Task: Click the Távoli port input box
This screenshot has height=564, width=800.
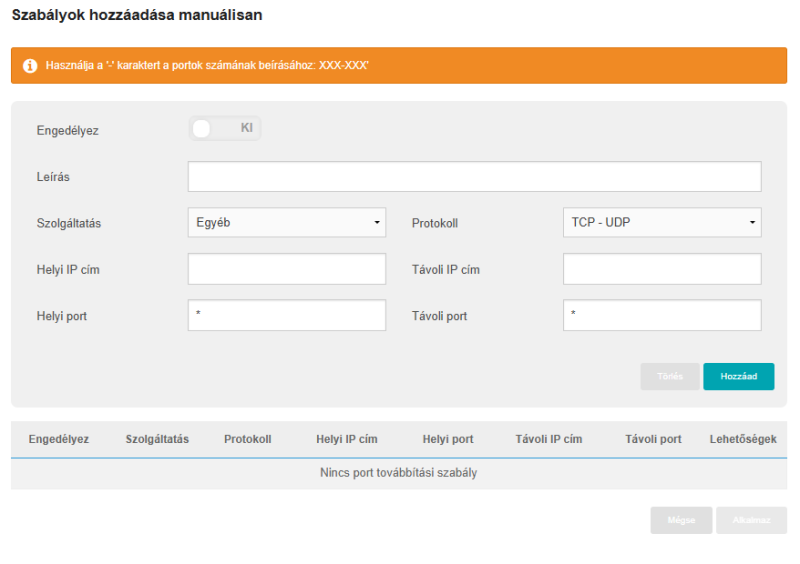Action: [x=661, y=315]
